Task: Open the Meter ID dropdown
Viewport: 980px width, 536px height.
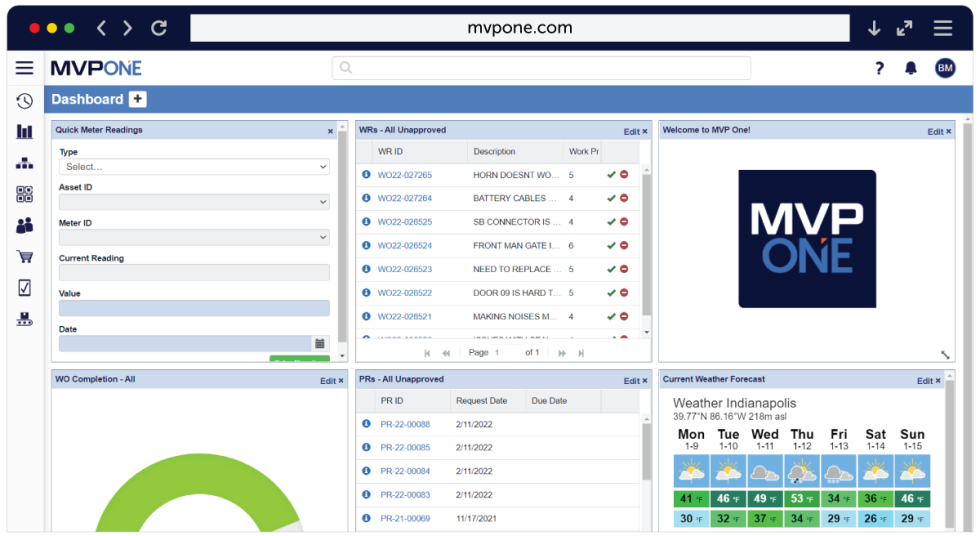Action: pos(194,237)
